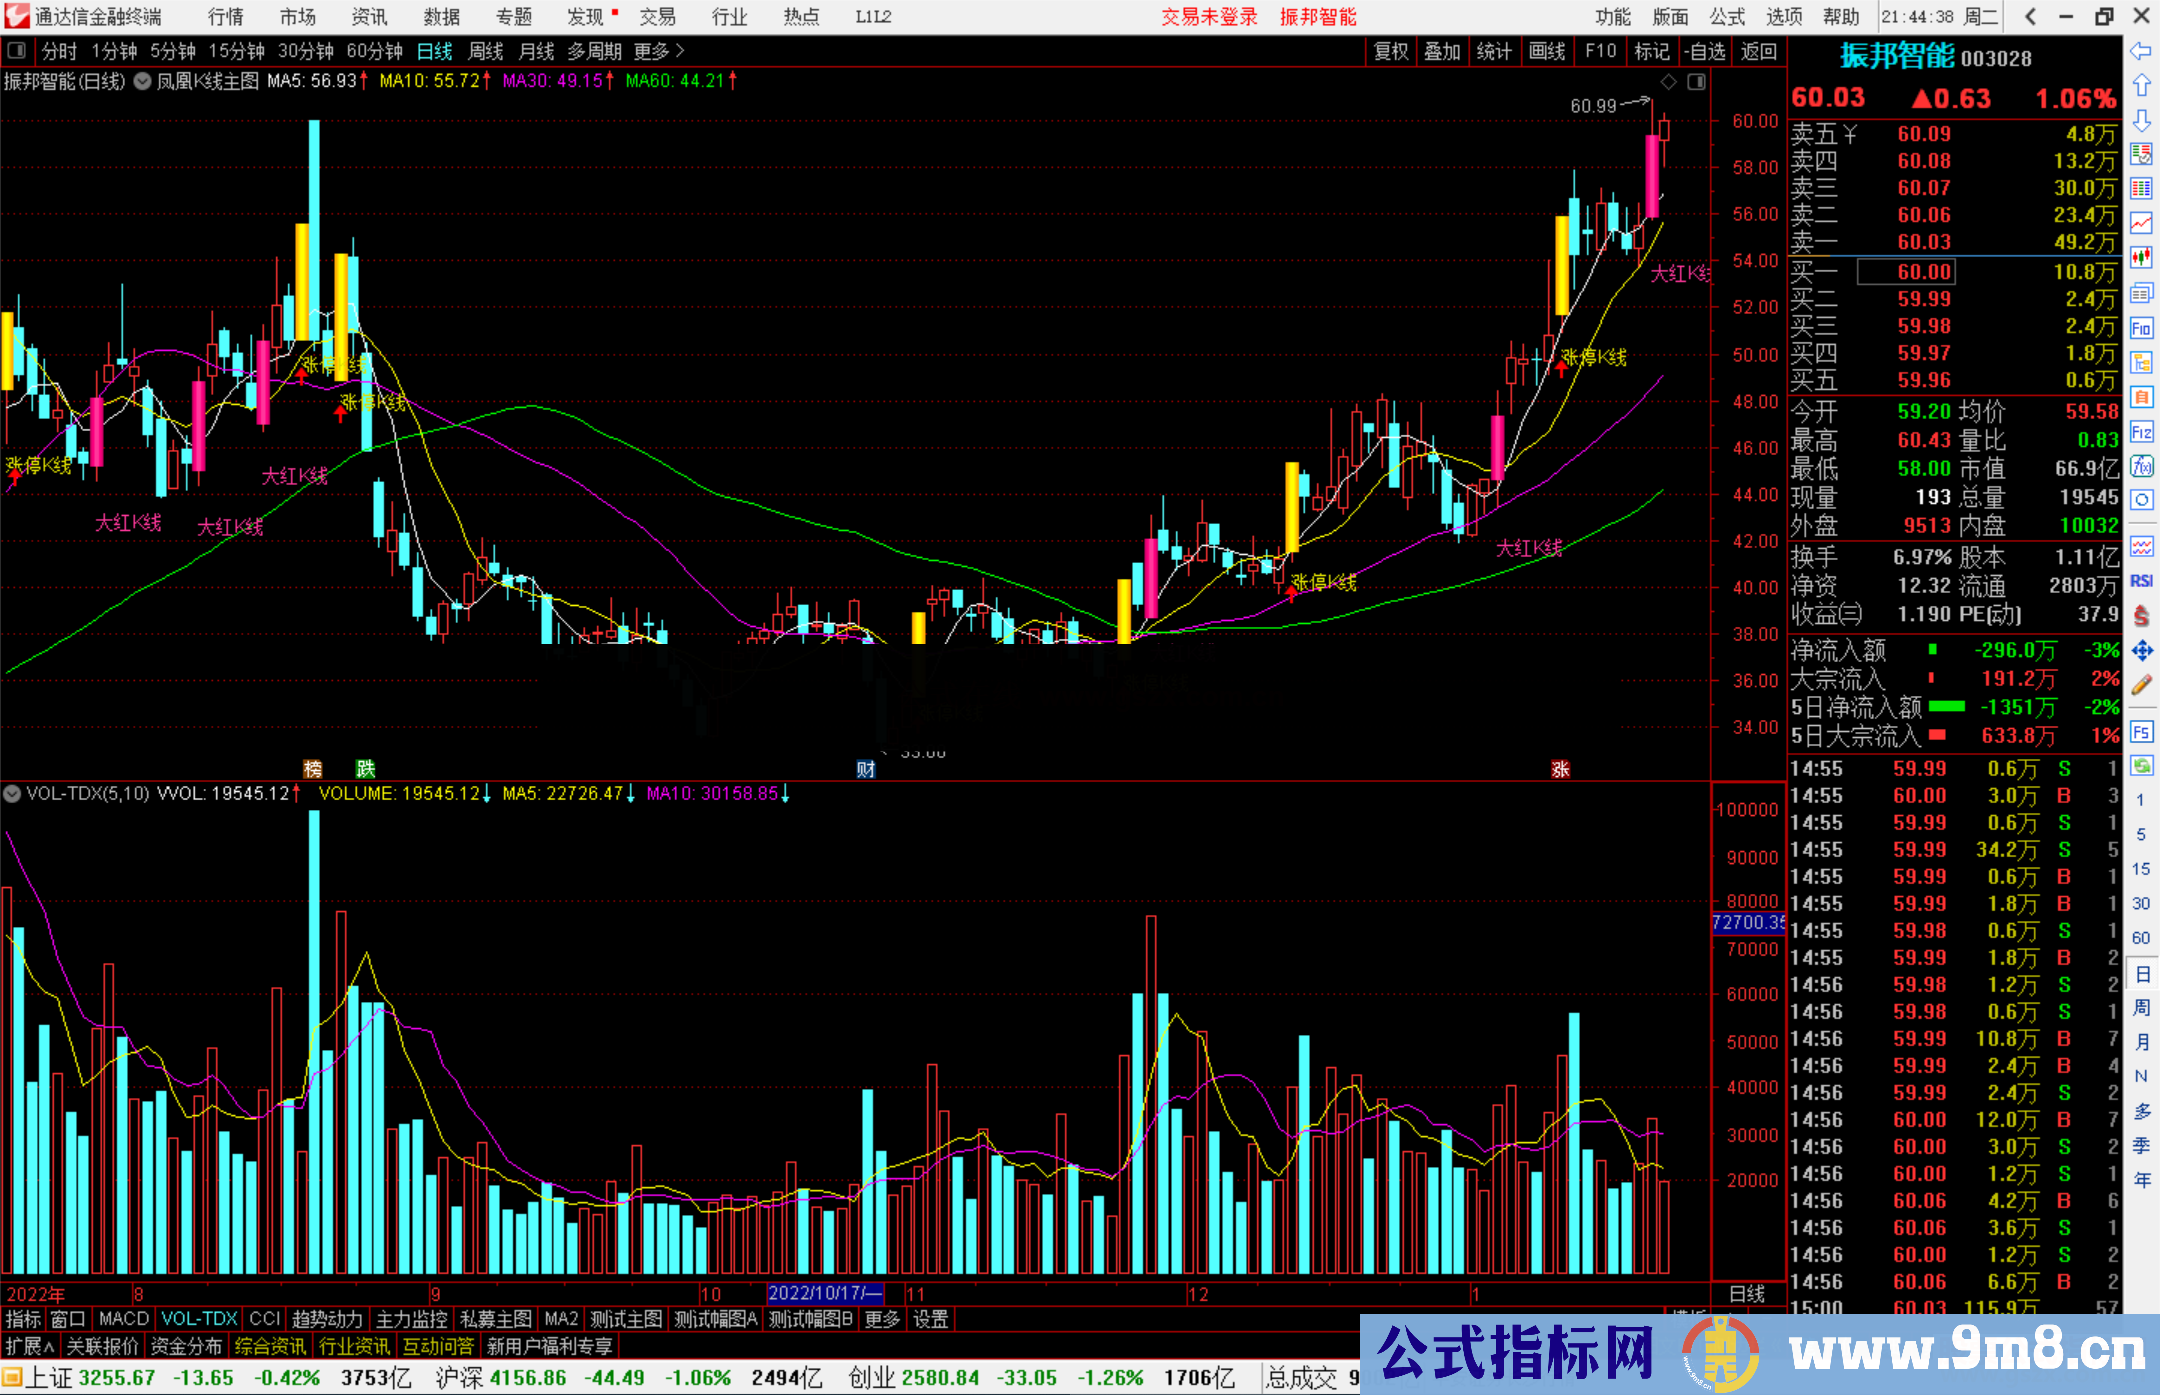This screenshot has width=2160, height=1395.
Task: Click the wavy indicator lines sidebar icon
Action: tap(2141, 546)
